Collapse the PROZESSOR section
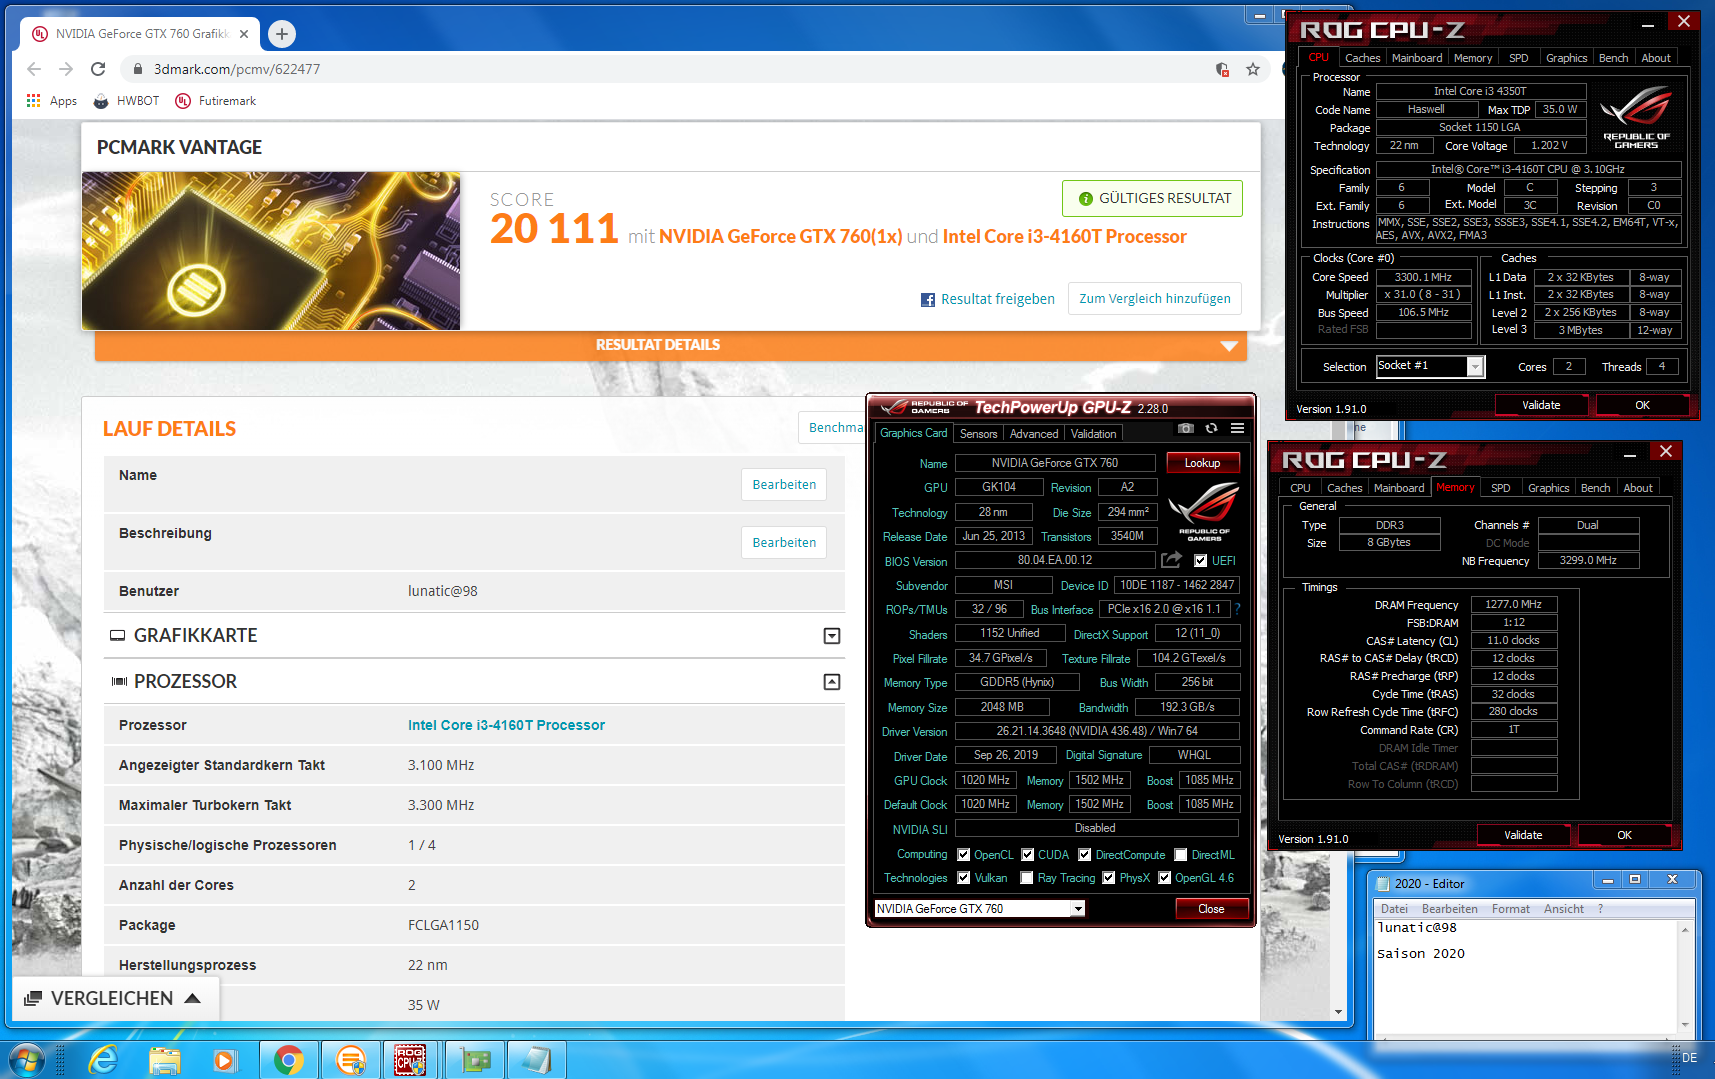The height and width of the screenshot is (1079, 1715). click(831, 682)
